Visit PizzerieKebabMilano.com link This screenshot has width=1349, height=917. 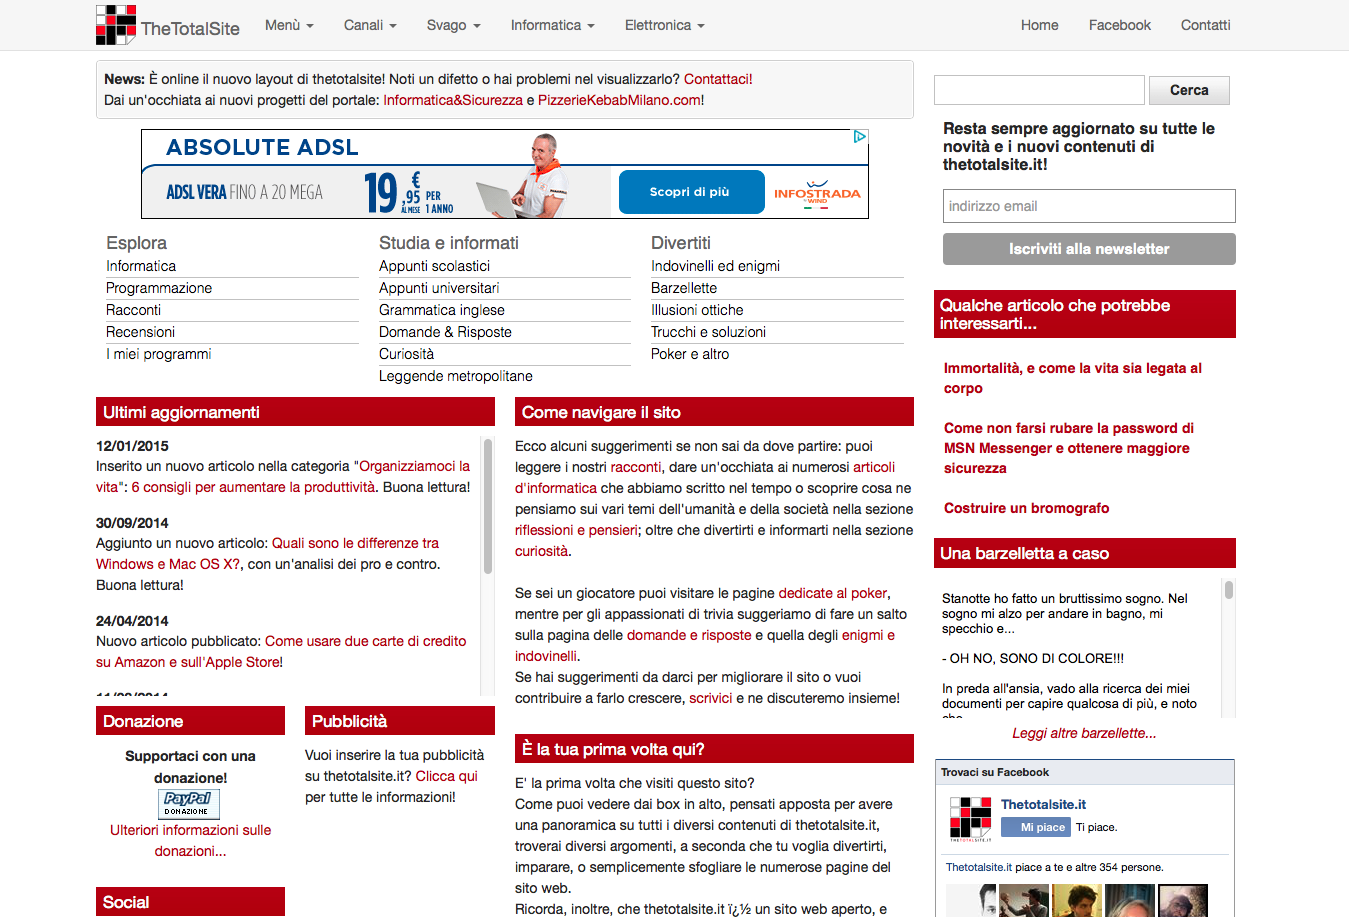coord(619,100)
